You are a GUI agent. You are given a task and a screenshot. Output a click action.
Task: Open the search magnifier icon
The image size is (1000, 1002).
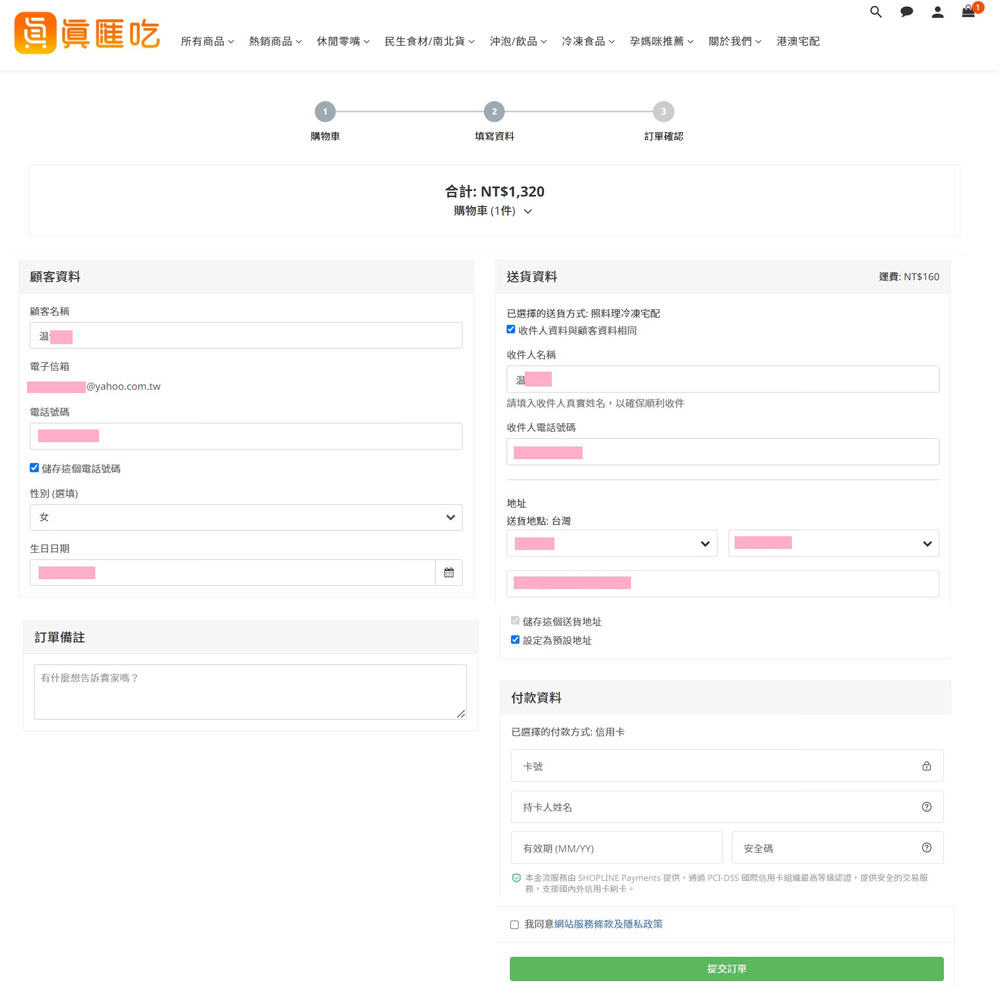click(875, 12)
